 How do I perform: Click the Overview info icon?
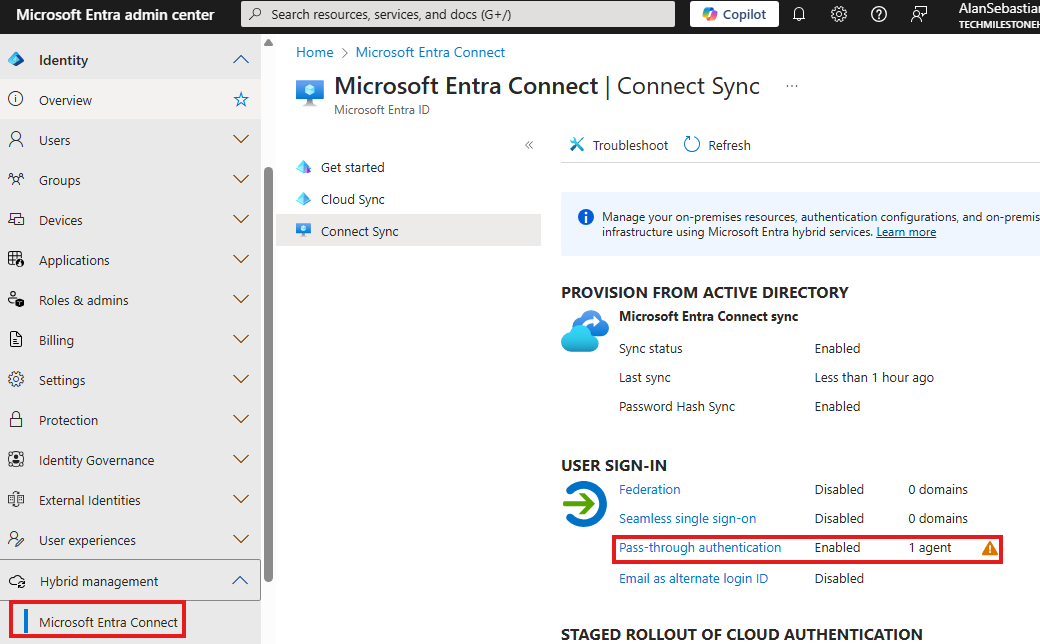click(x=16, y=99)
